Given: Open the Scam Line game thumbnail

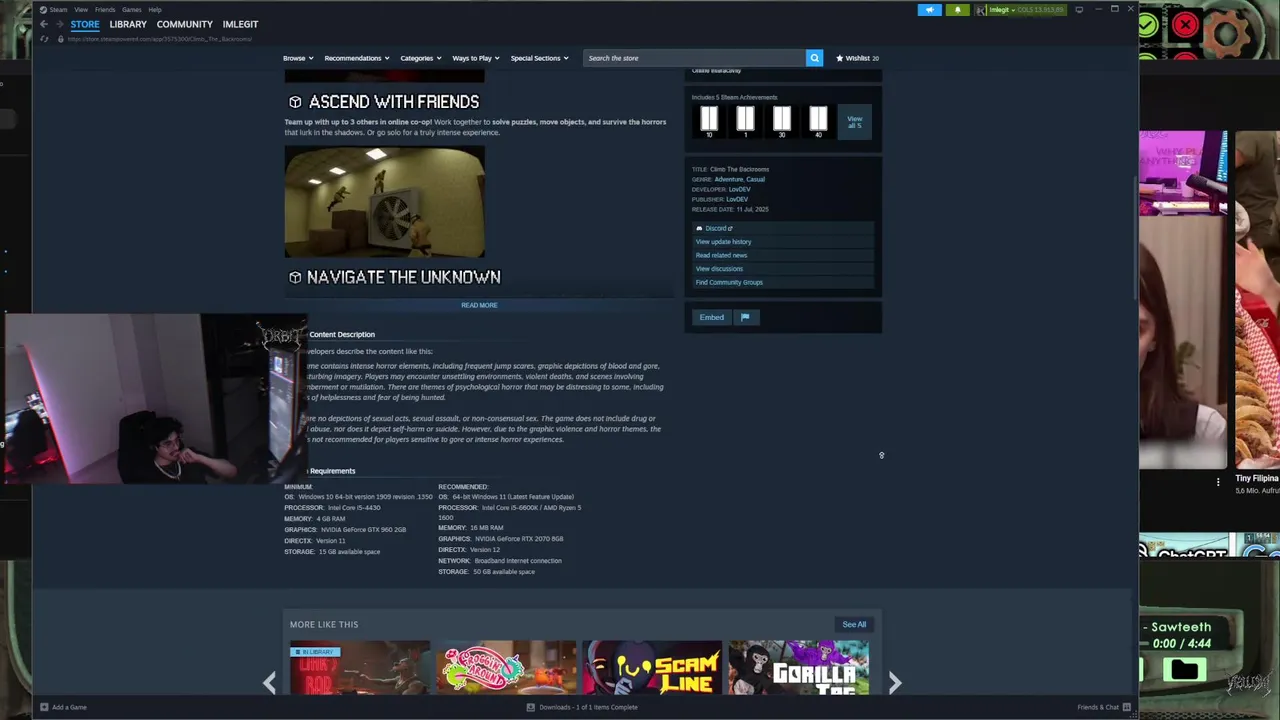Looking at the screenshot, I should coord(652,667).
